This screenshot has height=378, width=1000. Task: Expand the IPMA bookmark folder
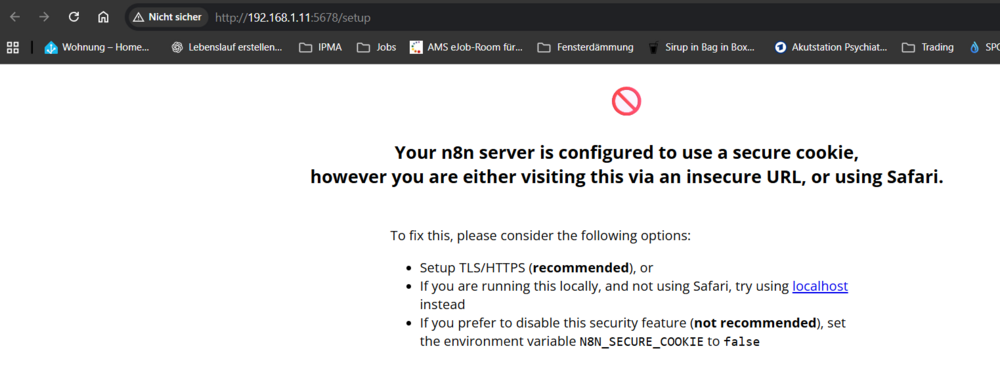320,47
